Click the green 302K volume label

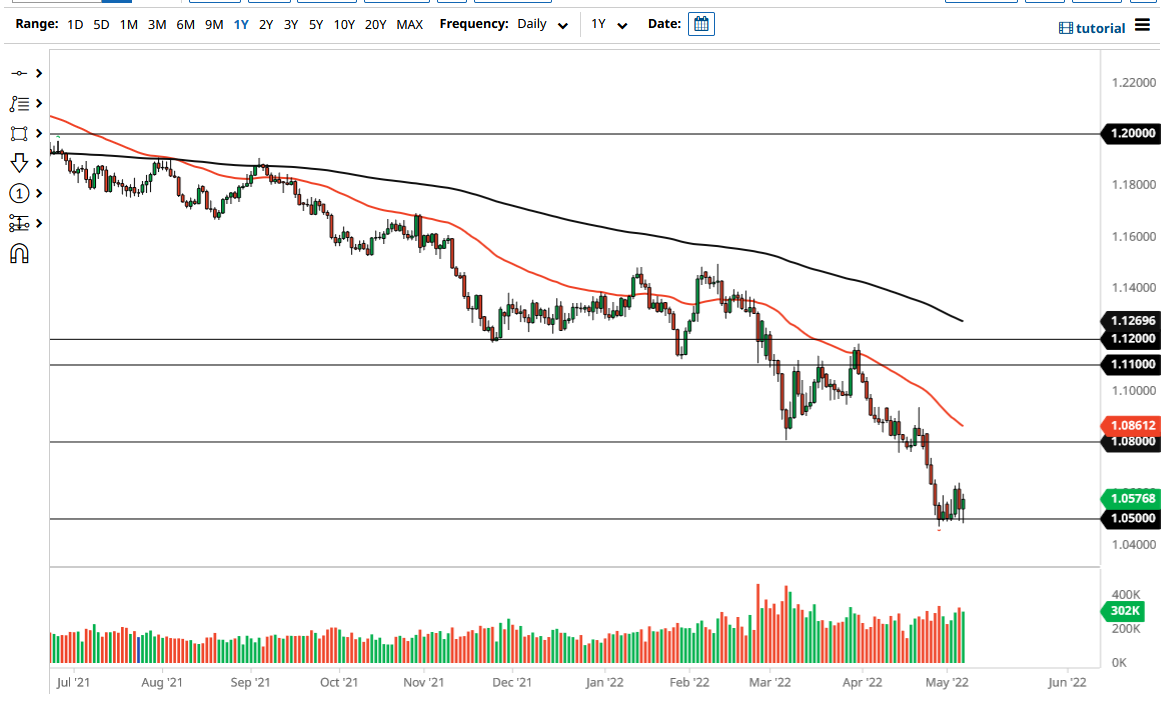1123,611
